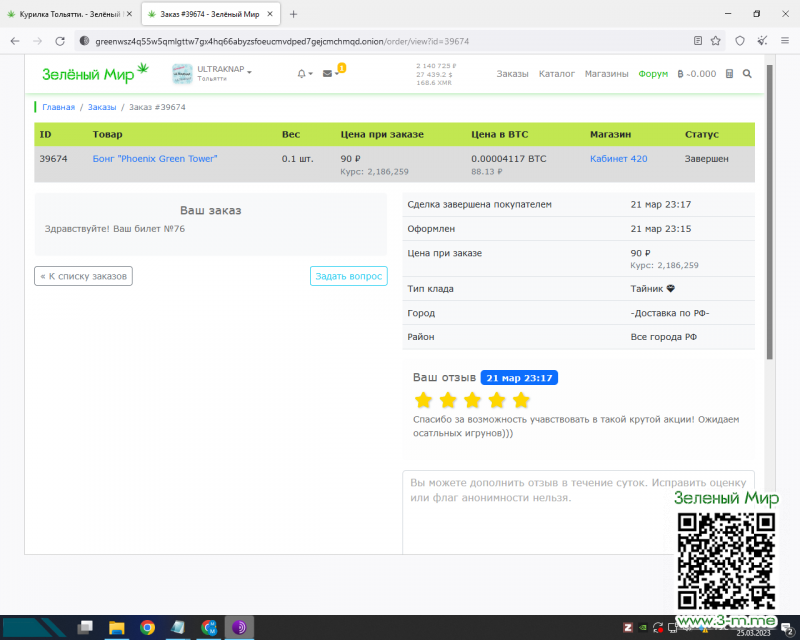
Task: Open the browser hamburger menu
Action: tap(785, 41)
